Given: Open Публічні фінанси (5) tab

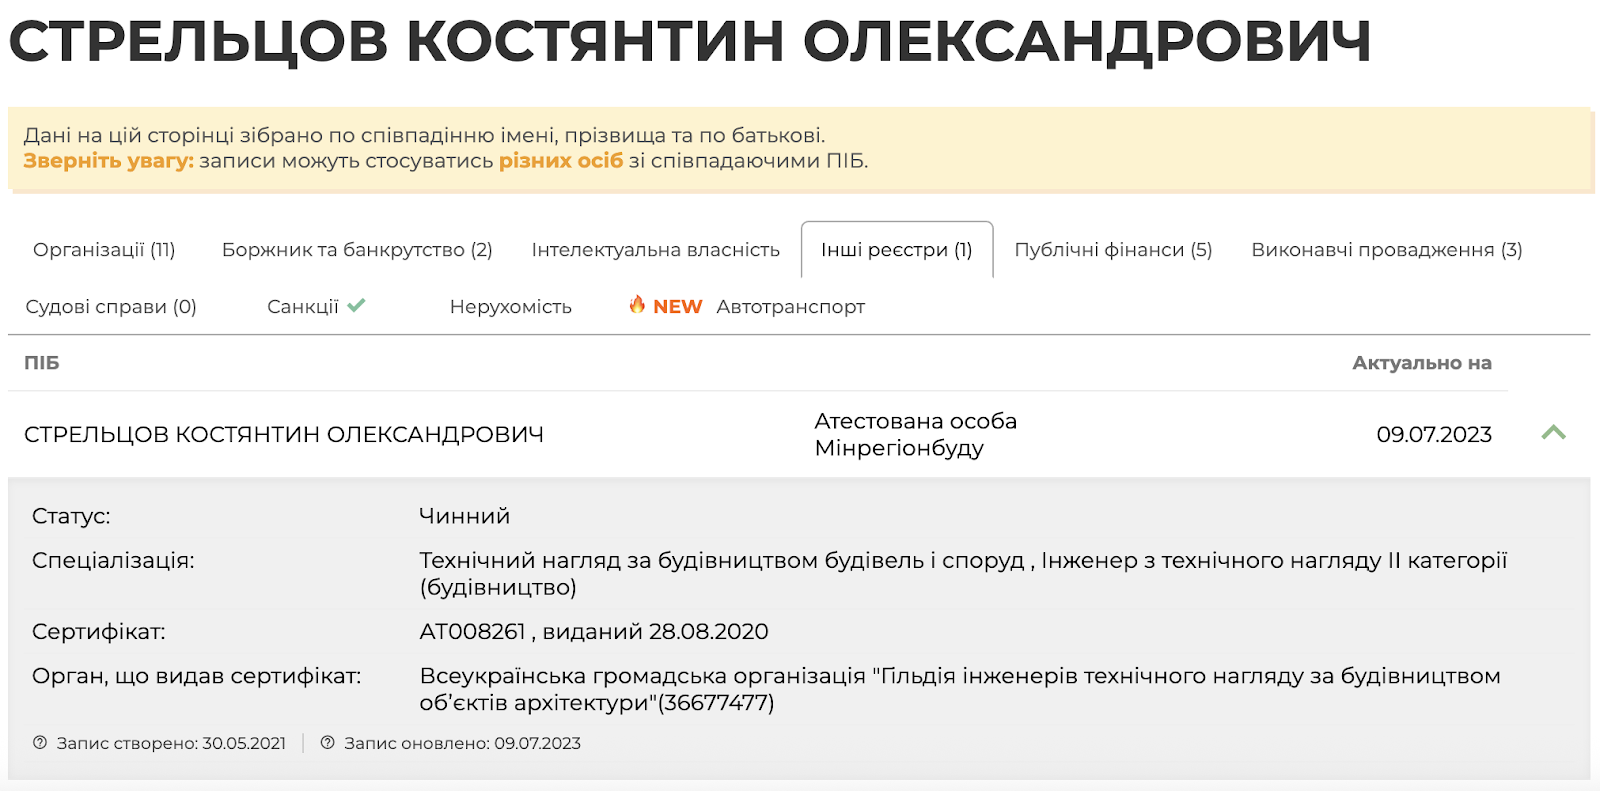Looking at the screenshot, I should (1113, 250).
